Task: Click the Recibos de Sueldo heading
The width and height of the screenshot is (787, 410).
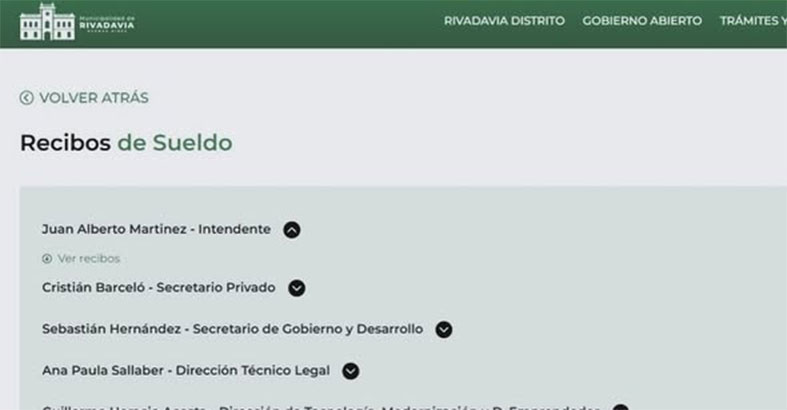Action: pyautogui.click(x=126, y=143)
